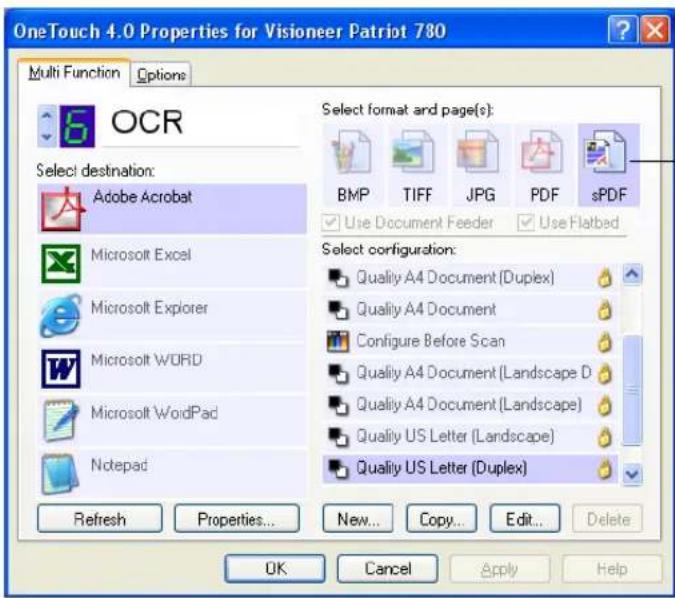This screenshot has width=675, height=598.
Task: Switch to the Multi Function tab
Action: pos(74,72)
